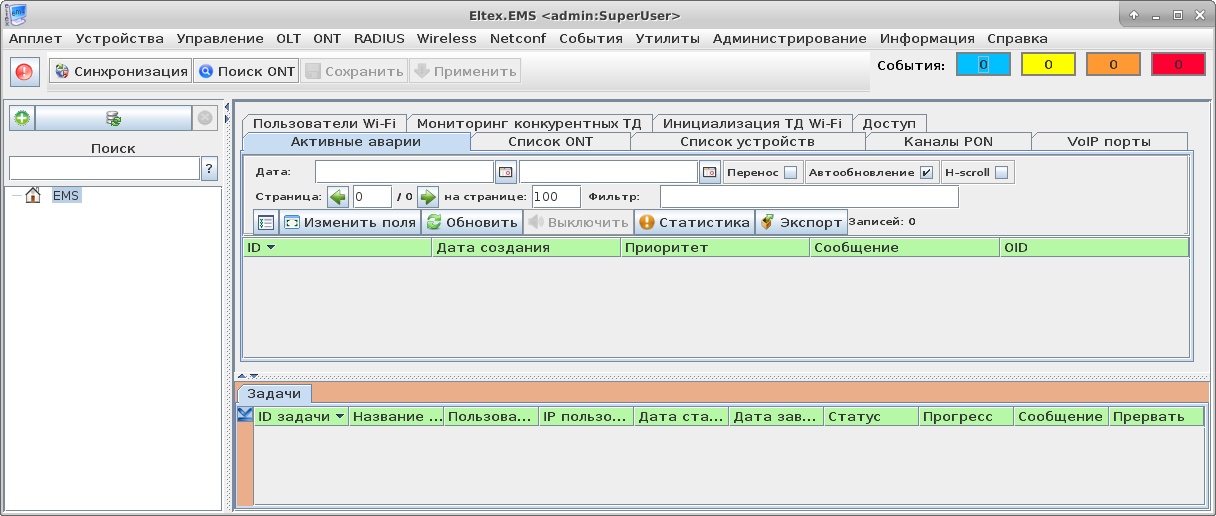Open the OLT menu

coord(288,39)
